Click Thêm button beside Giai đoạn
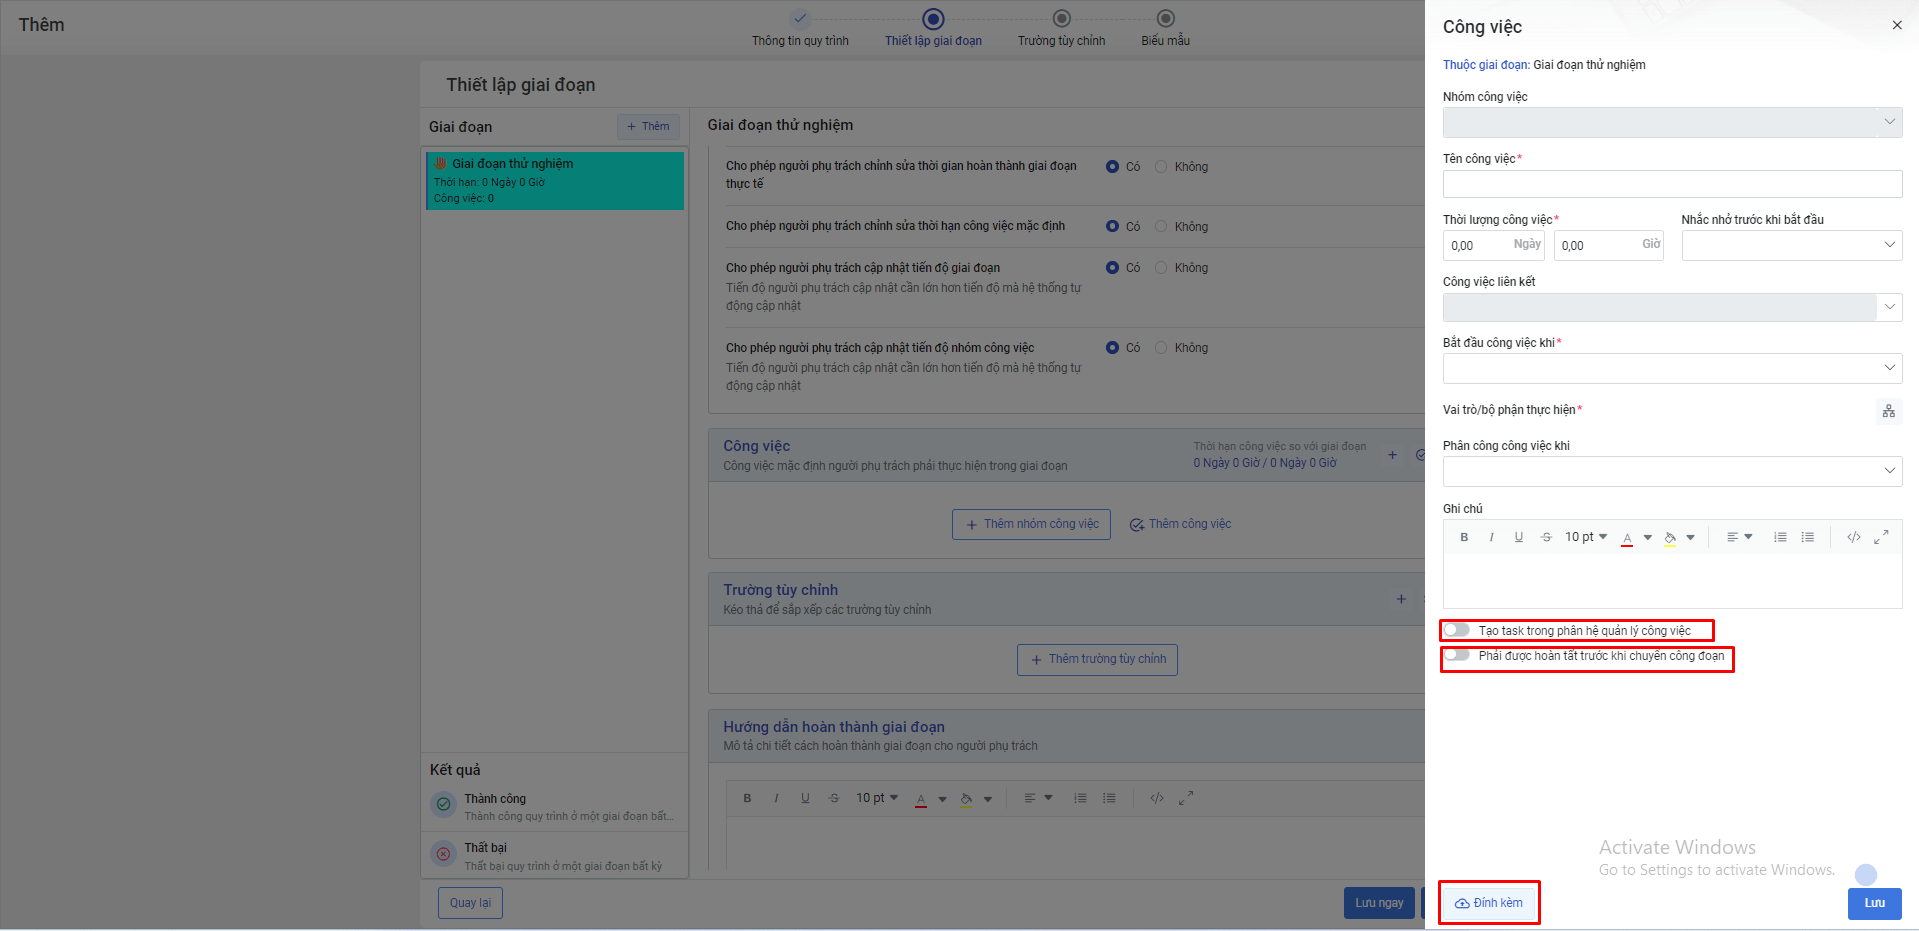Screen dimensions: 1919x931 [x=648, y=126]
